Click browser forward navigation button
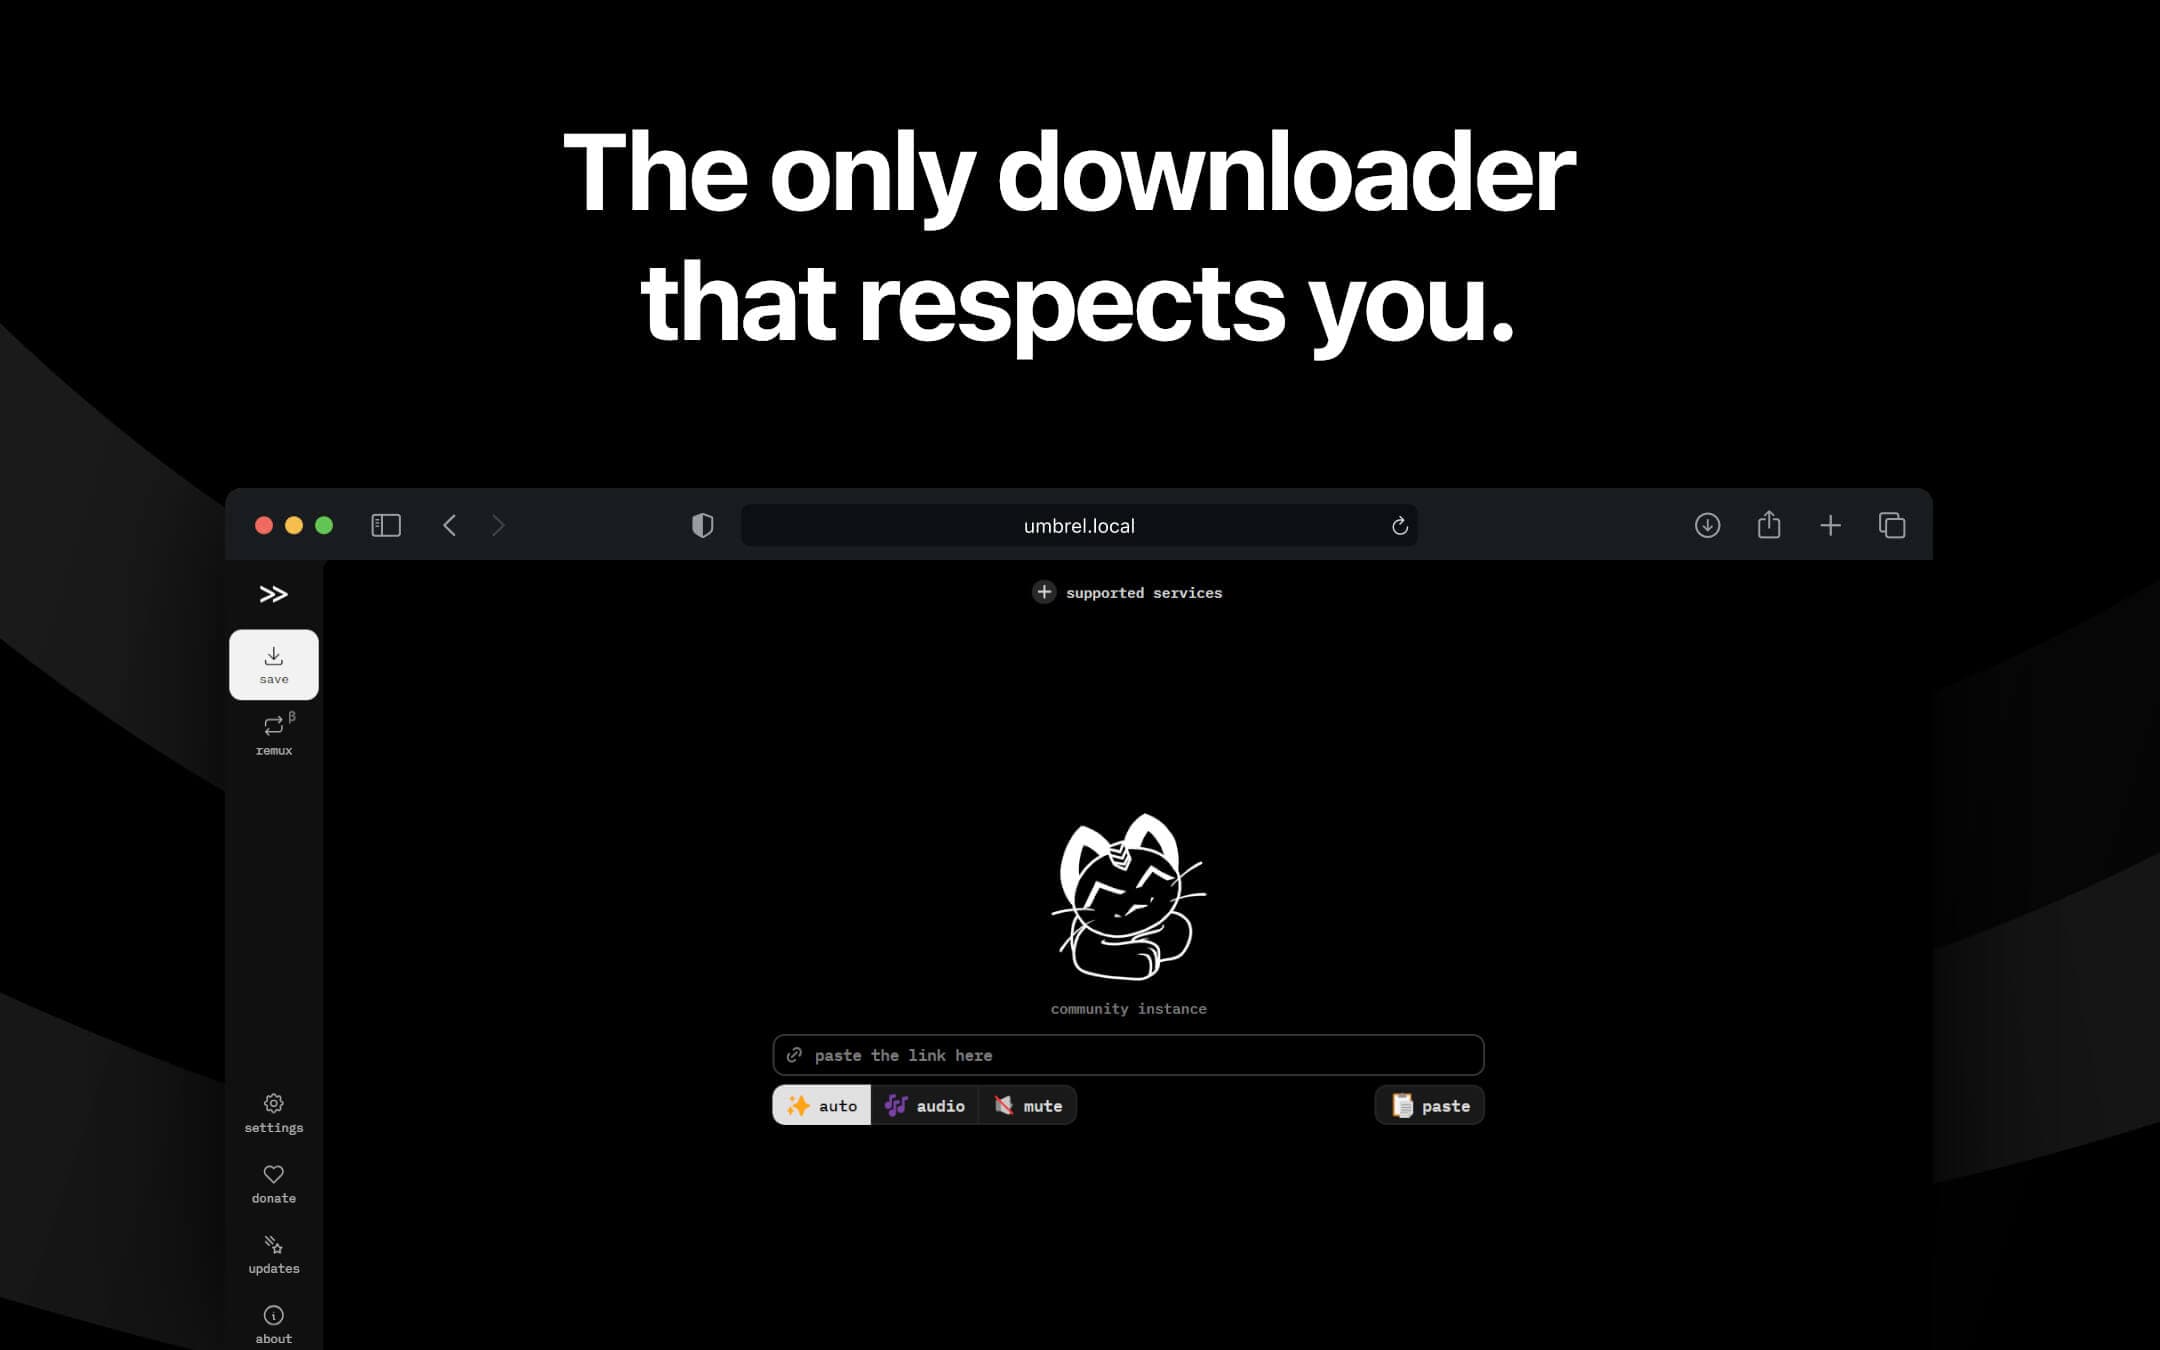Viewport: 2160px width, 1350px height. pyautogui.click(x=498, y=524)
